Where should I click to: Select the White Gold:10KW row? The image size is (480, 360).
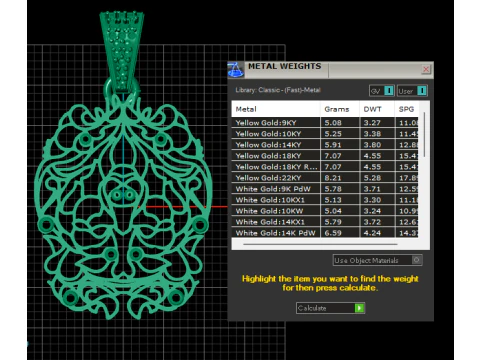point(325,211)
